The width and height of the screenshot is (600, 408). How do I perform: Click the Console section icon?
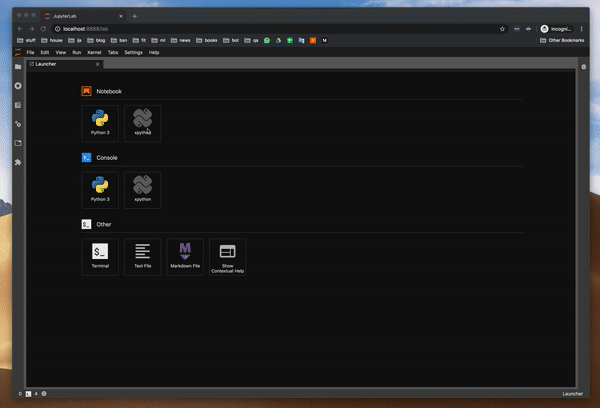click(86, 158)
